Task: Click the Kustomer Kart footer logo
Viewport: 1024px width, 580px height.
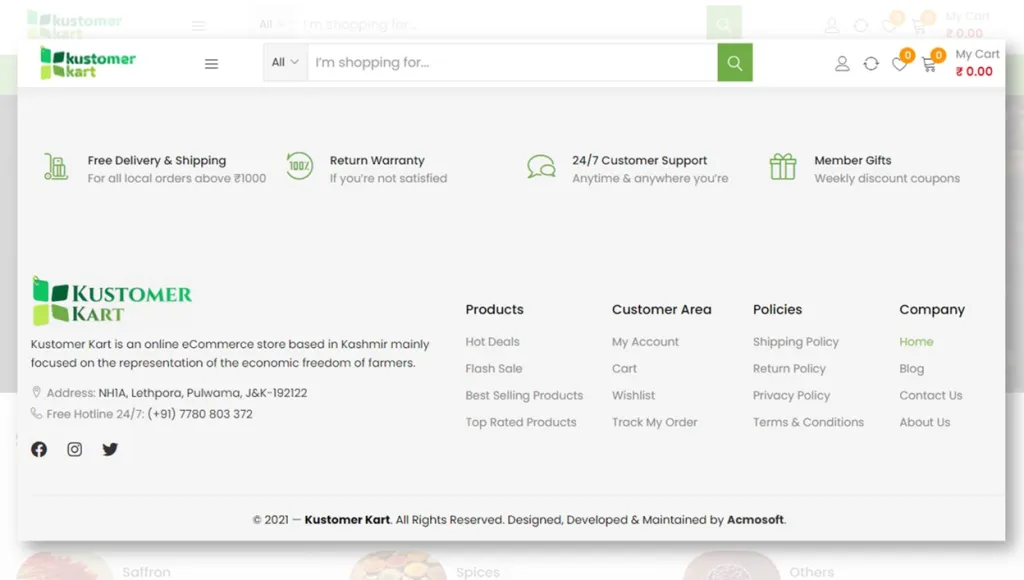Action: point(112,300)
